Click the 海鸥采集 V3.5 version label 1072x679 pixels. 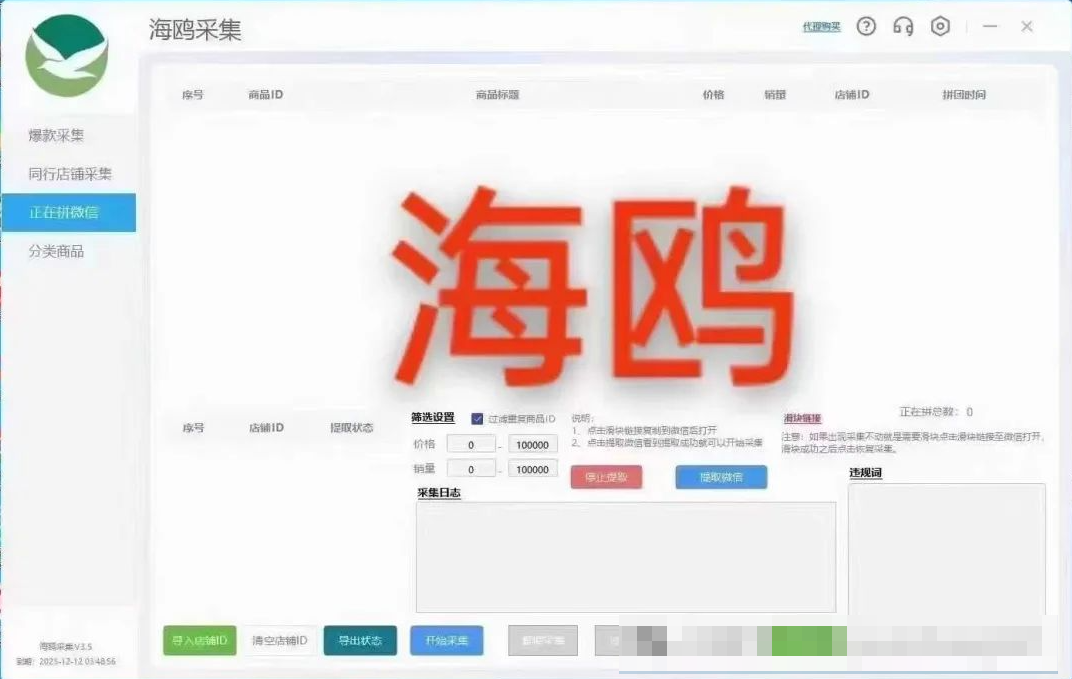pos(66,646)
